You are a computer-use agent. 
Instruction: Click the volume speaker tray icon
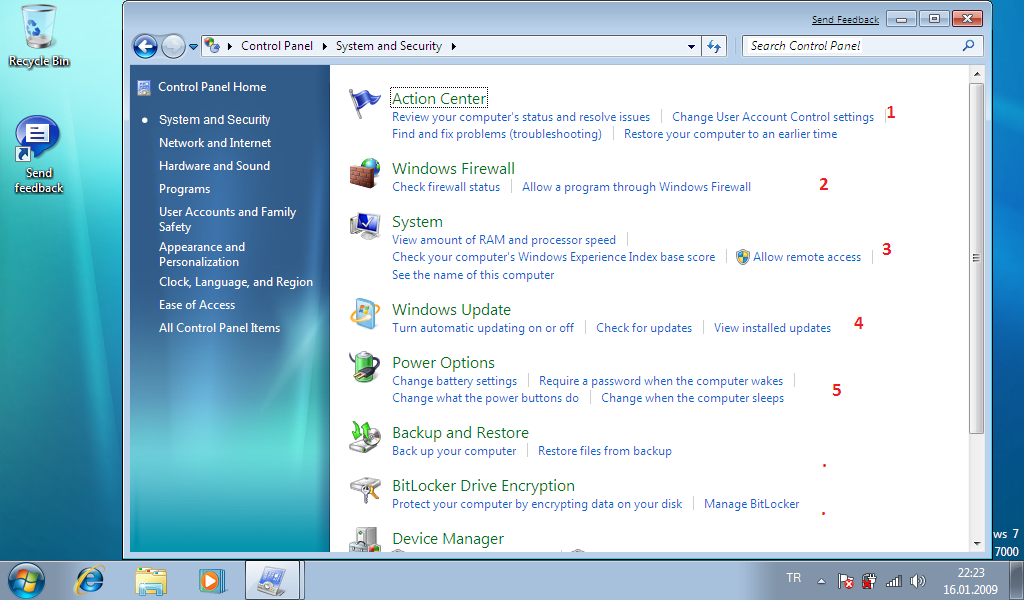[x=918, y=580]
